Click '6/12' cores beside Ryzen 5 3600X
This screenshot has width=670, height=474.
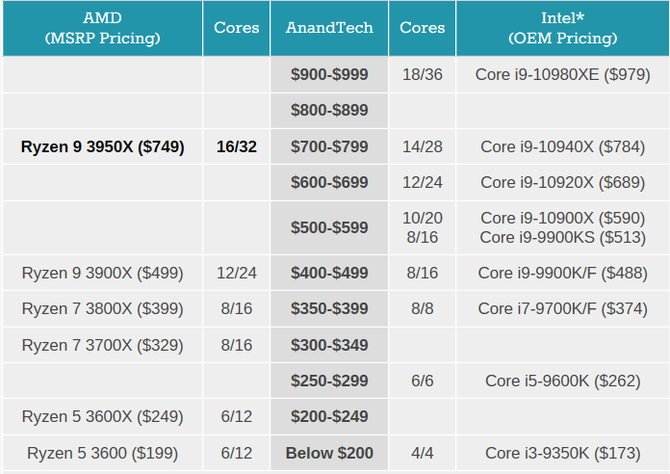tap(236, 417)
